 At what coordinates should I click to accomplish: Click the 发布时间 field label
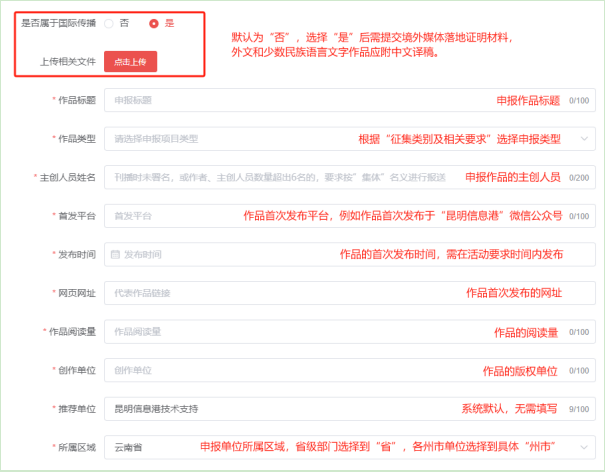pos(74,255)
